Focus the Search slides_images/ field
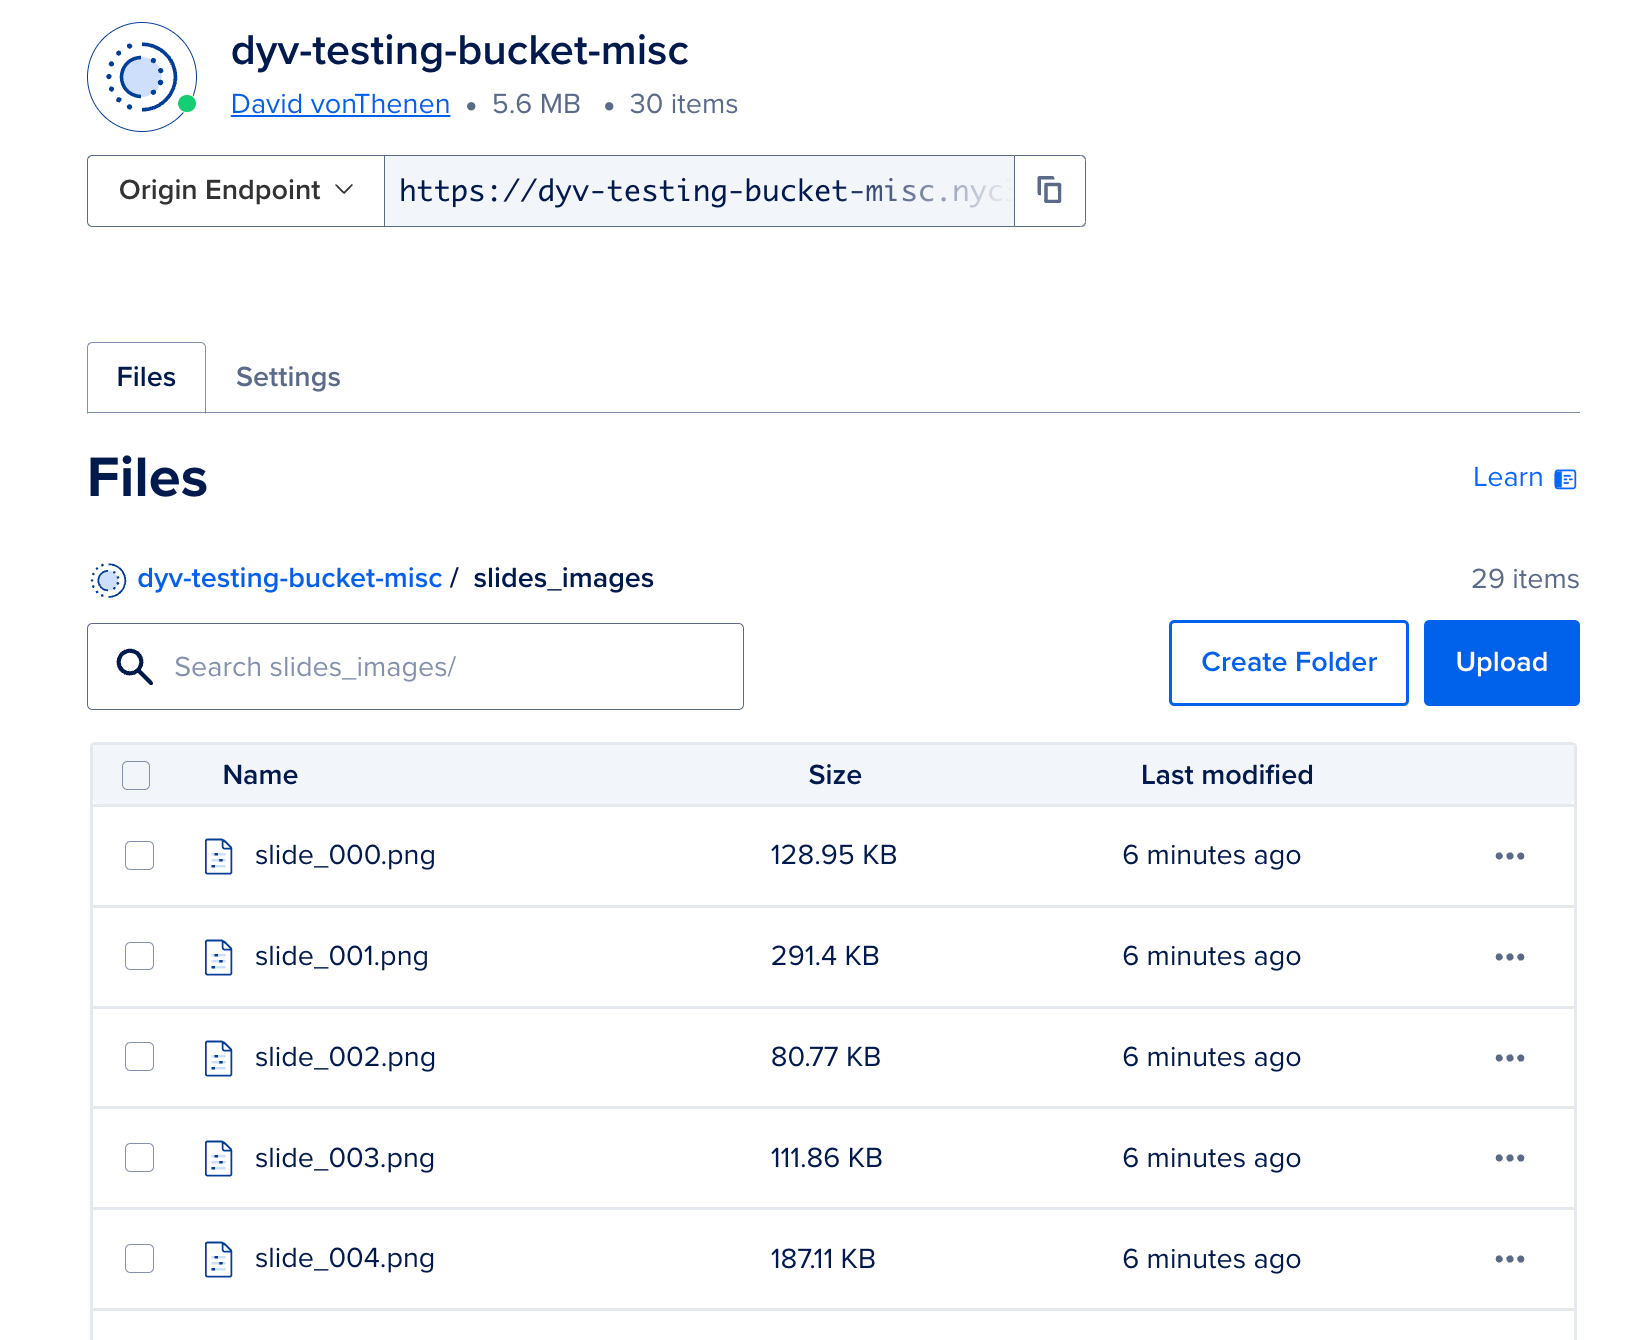Image resolution: width=1644 pixels, height=1340 pixels. coord(415,667)
